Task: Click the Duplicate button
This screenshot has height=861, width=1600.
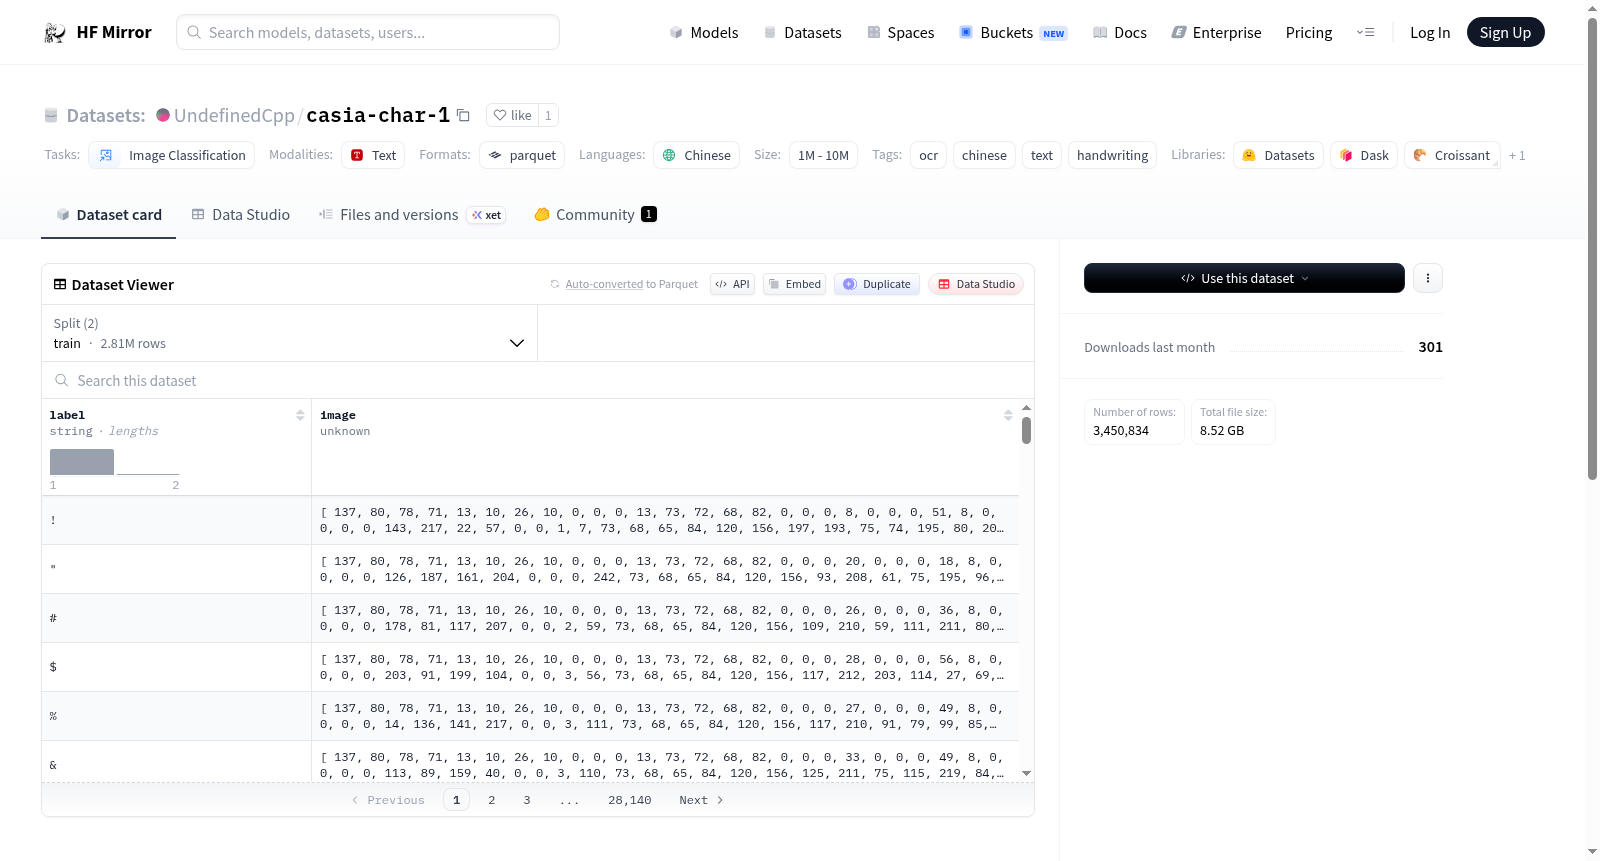Action: (877, 284)
